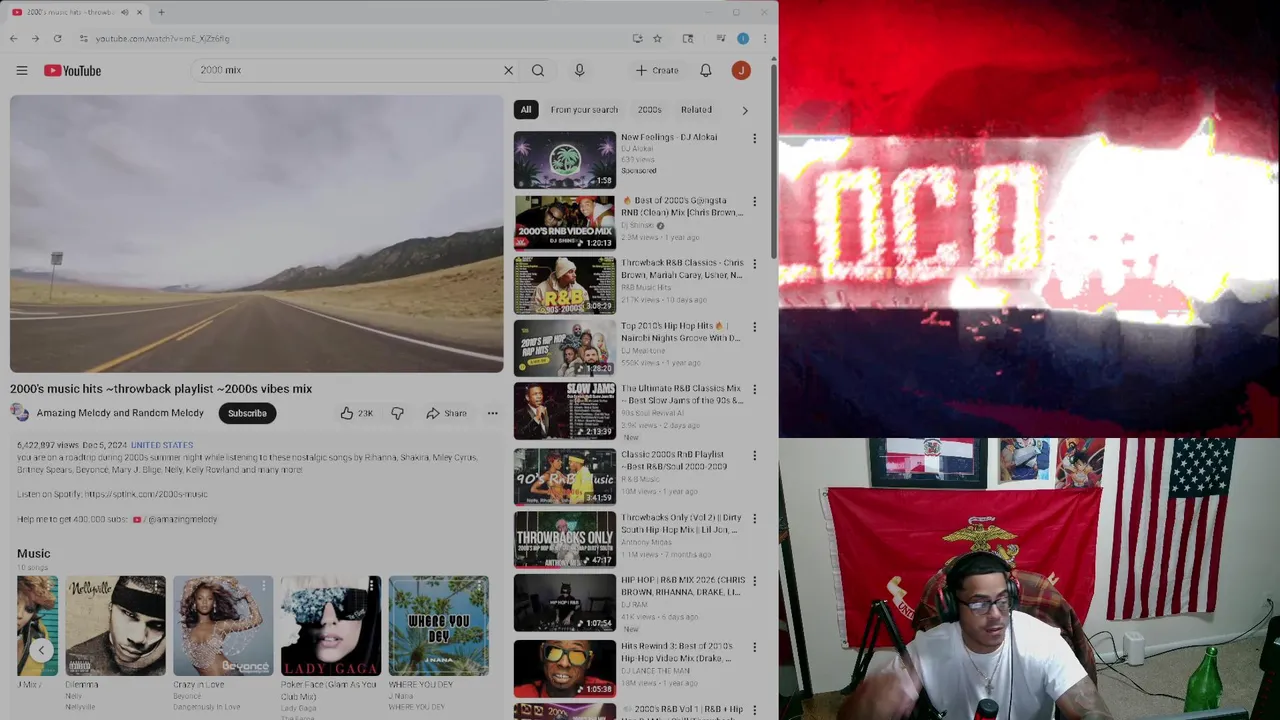Open Throwback R&B Classics thumbnail
Viewport: 1280px width, 720px height.
[x=565, y=286]
